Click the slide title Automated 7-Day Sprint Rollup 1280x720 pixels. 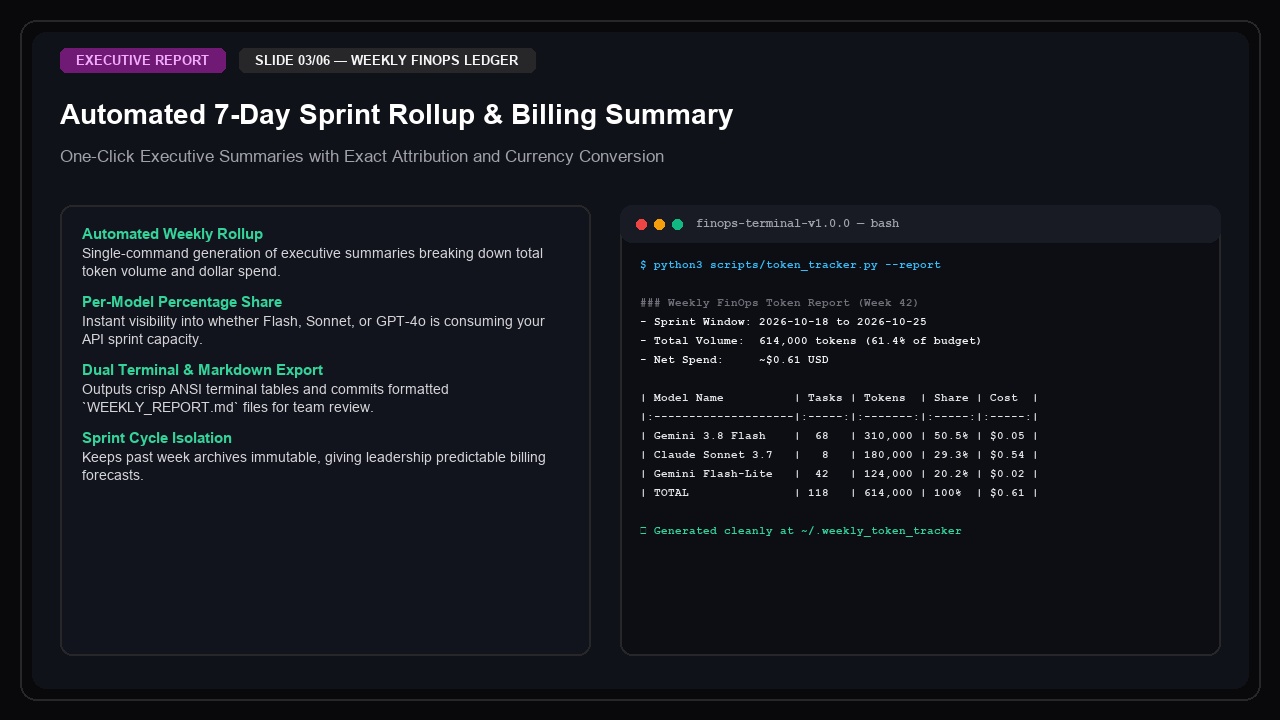coord(396,115)
